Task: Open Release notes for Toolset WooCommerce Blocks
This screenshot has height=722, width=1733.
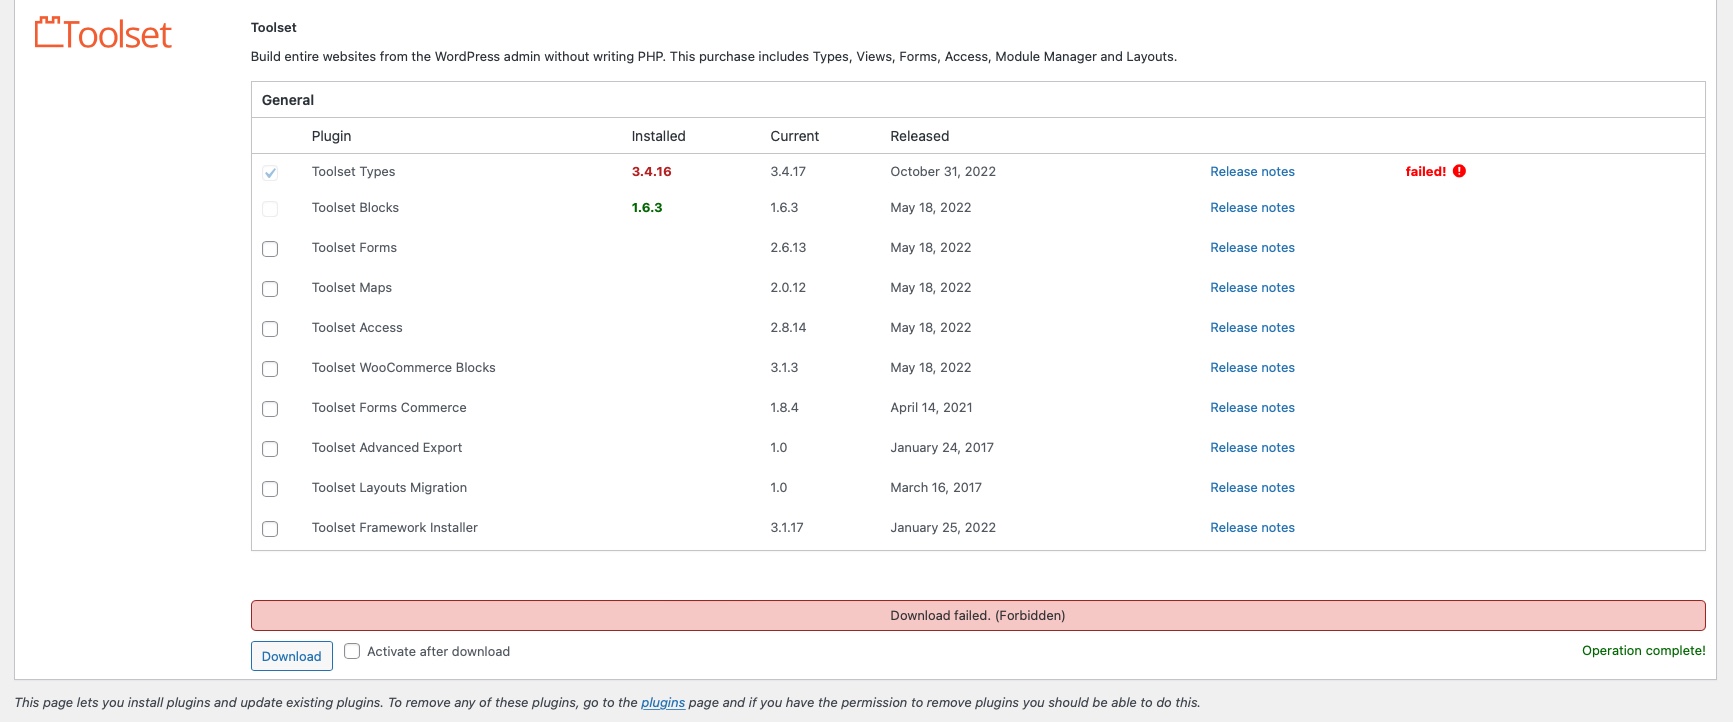Action: tap(1252, 368)
